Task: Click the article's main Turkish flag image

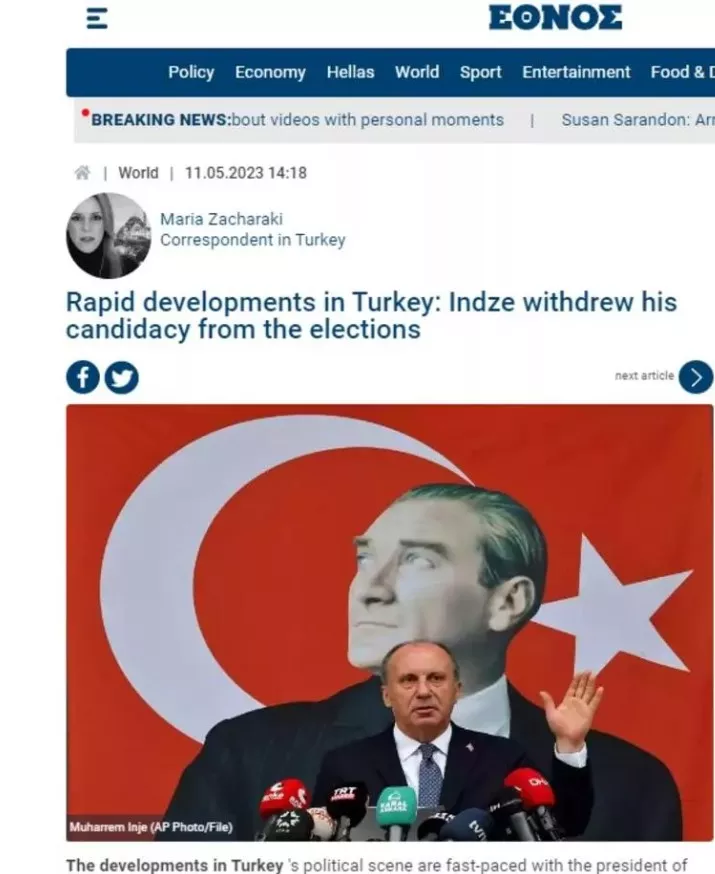Action: [x=390, y=623]
